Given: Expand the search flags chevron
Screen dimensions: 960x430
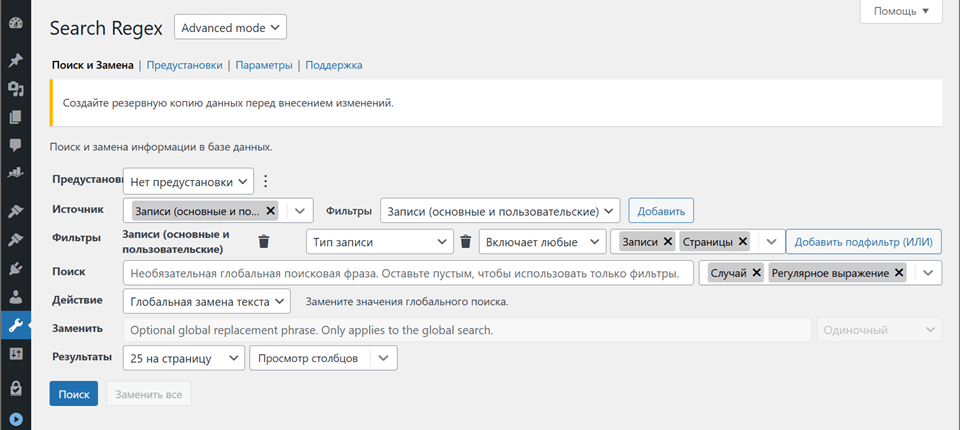Looking at the screenshot, I should (928, 273).
